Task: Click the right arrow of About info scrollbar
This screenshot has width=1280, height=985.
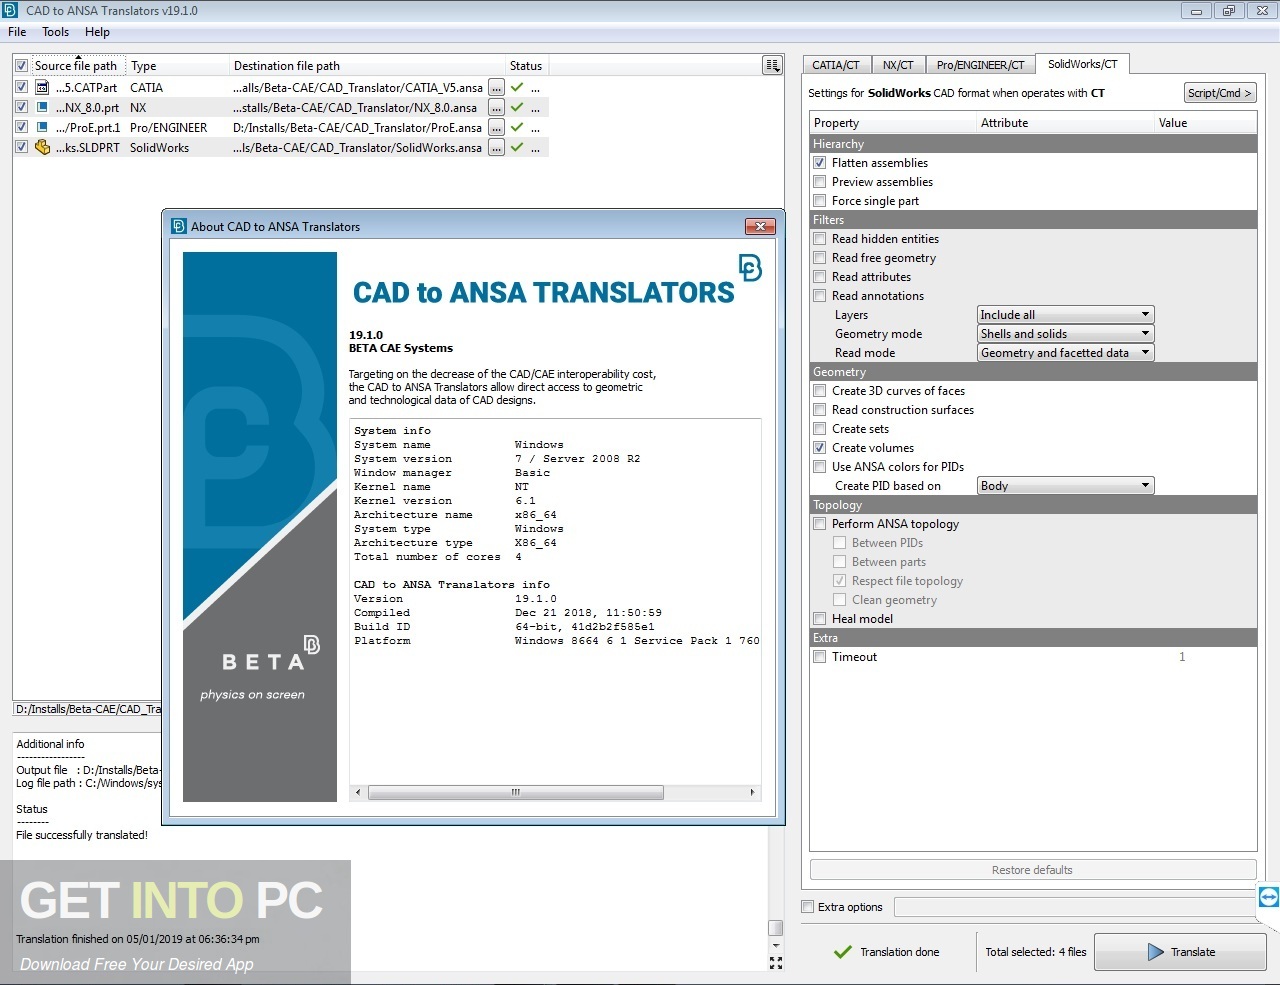Action: [x=752, y=792]
